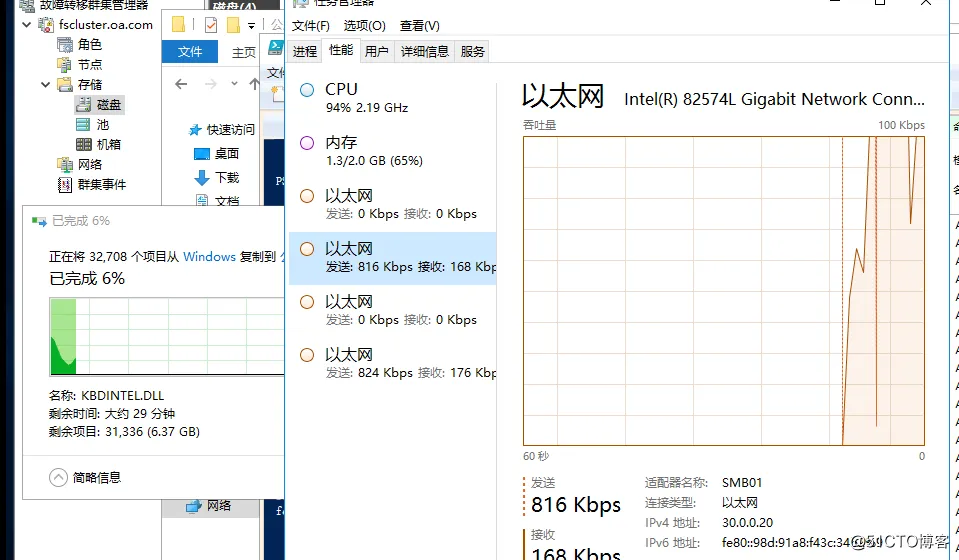The width and height of the screenshot is (959, 560).
Task: Click the fscluster.oa.com cluster icon
Action: point(46,24)
